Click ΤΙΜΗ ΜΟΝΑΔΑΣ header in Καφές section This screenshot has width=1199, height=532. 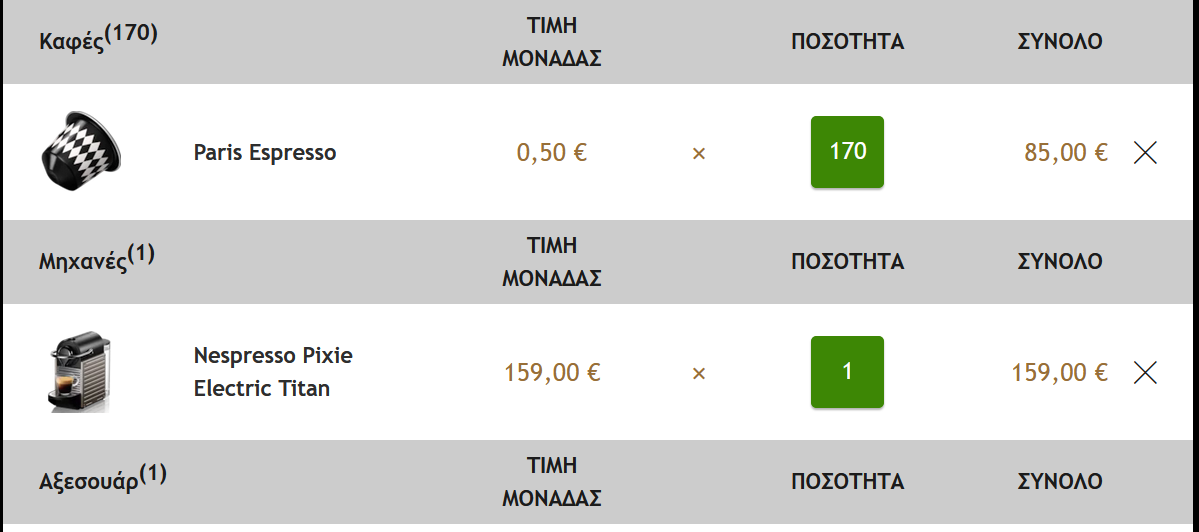coord(552,41)
